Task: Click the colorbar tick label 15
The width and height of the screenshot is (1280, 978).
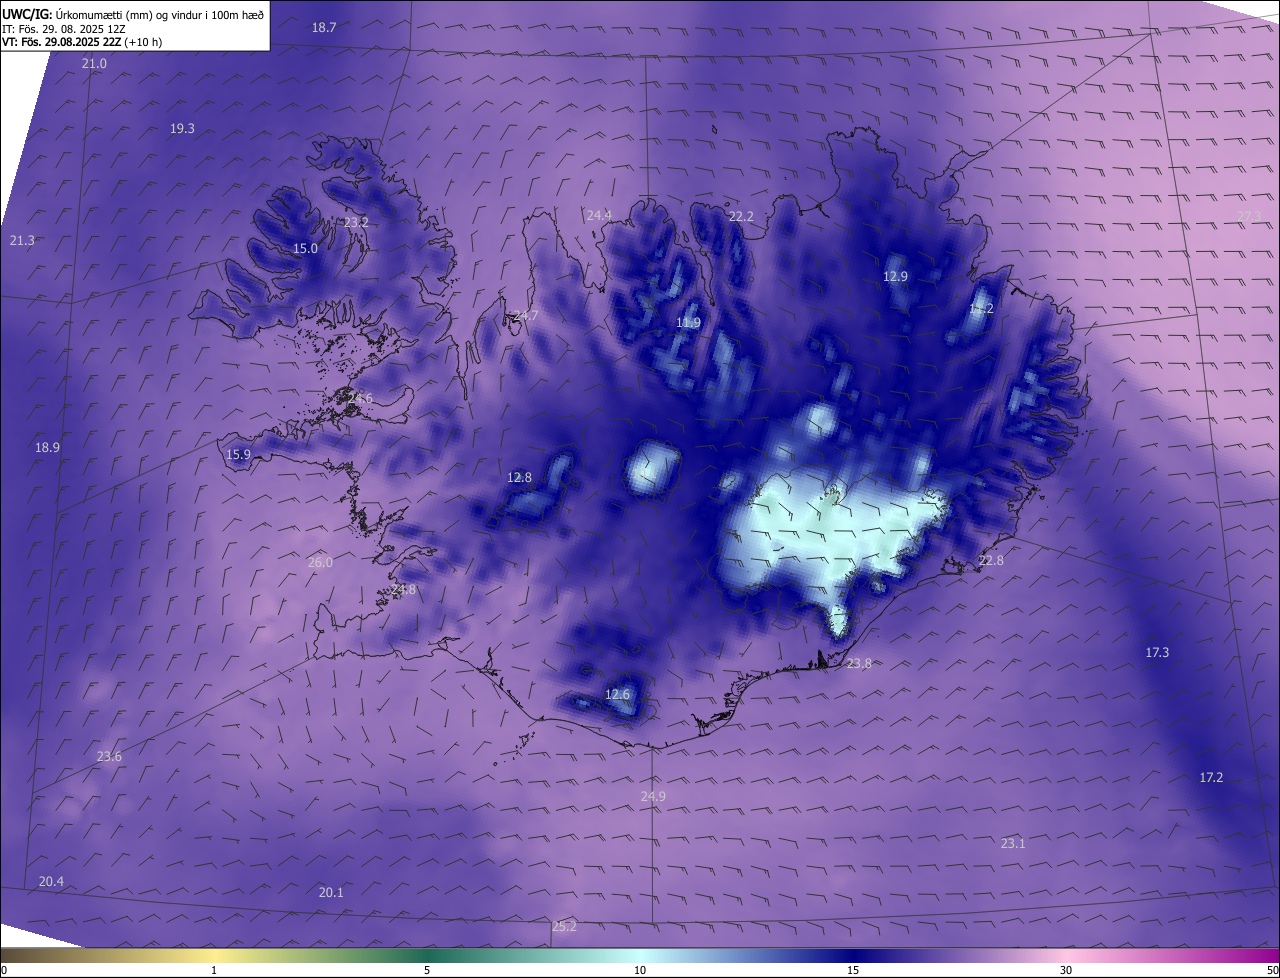Action: (x=853, y=971)
